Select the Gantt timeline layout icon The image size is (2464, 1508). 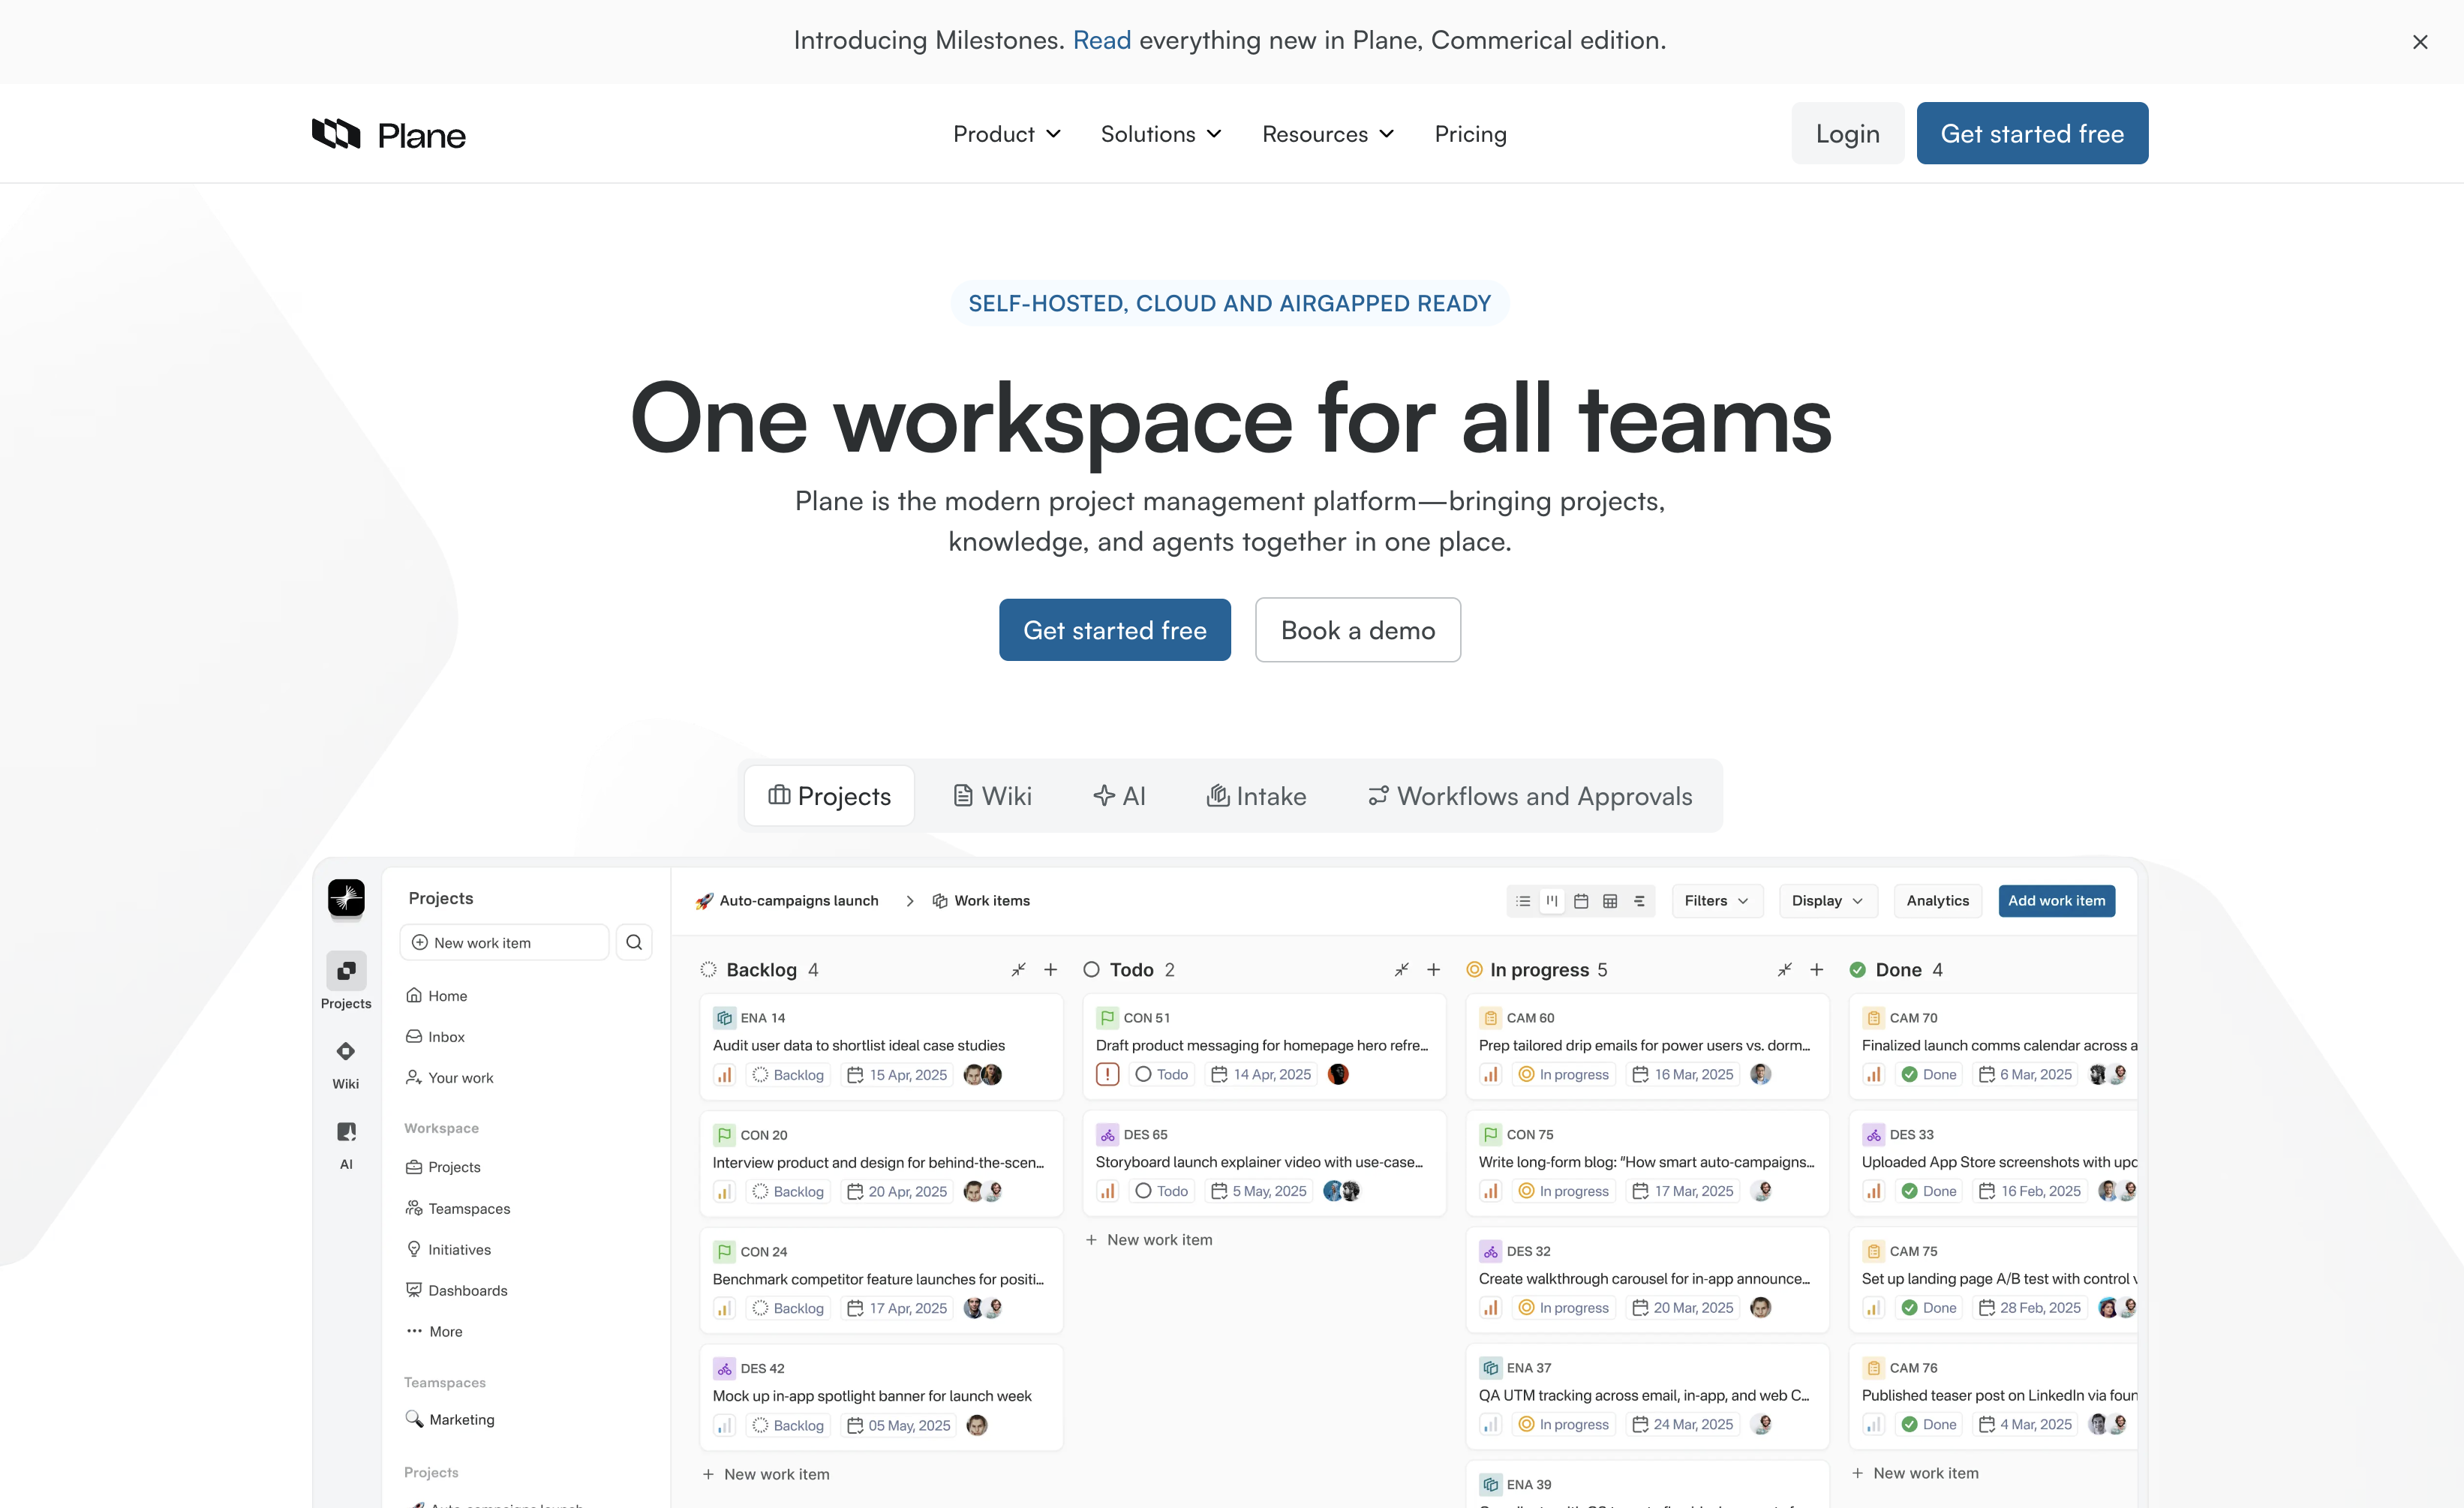1639,901
